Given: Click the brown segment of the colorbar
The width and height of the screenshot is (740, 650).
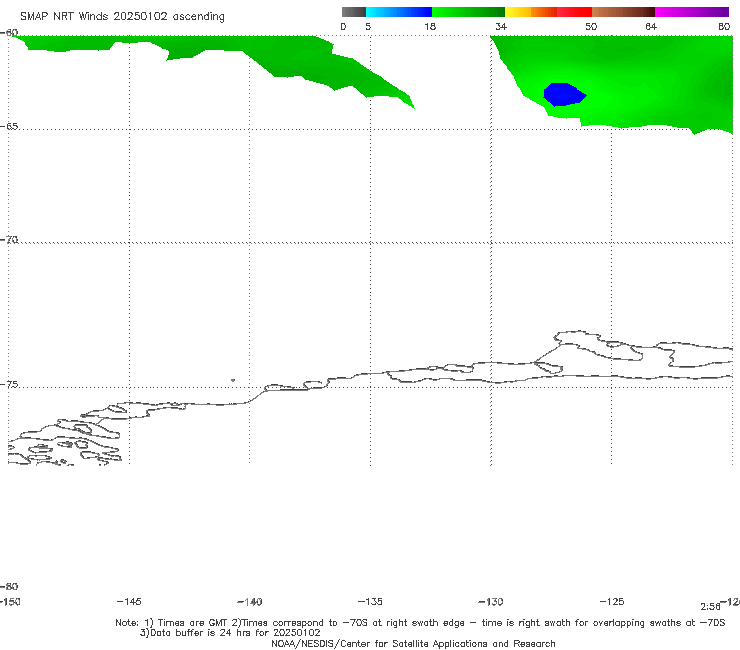Looking at the screenshot, I should click(623, 12).
